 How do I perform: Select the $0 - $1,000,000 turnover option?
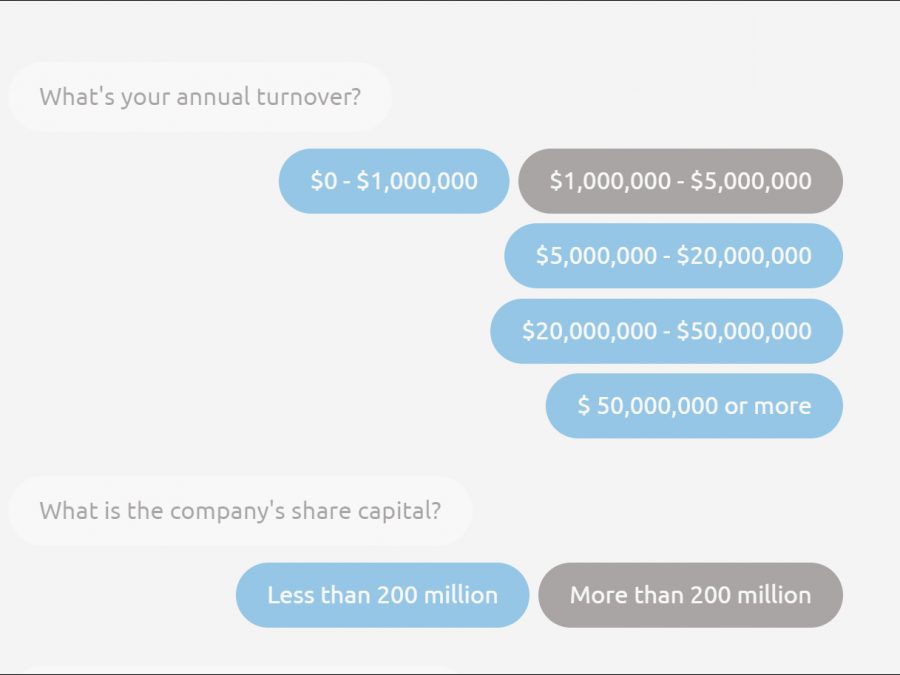pos(394,181)
